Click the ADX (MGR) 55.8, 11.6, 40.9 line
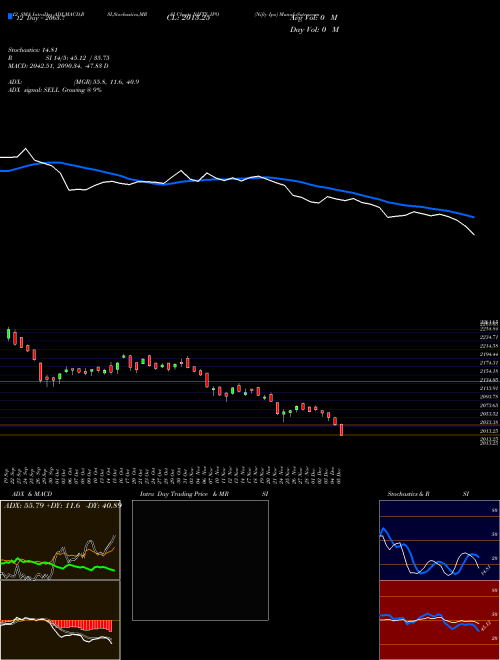 point(74,82)
